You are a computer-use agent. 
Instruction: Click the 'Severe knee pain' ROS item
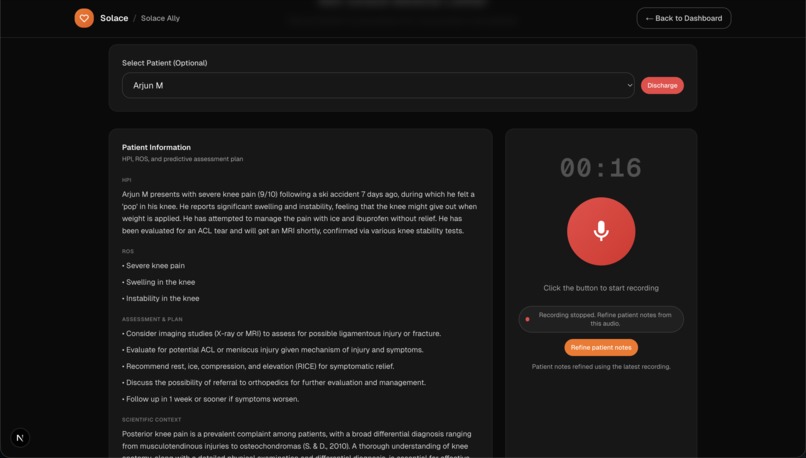coord(153,266)
